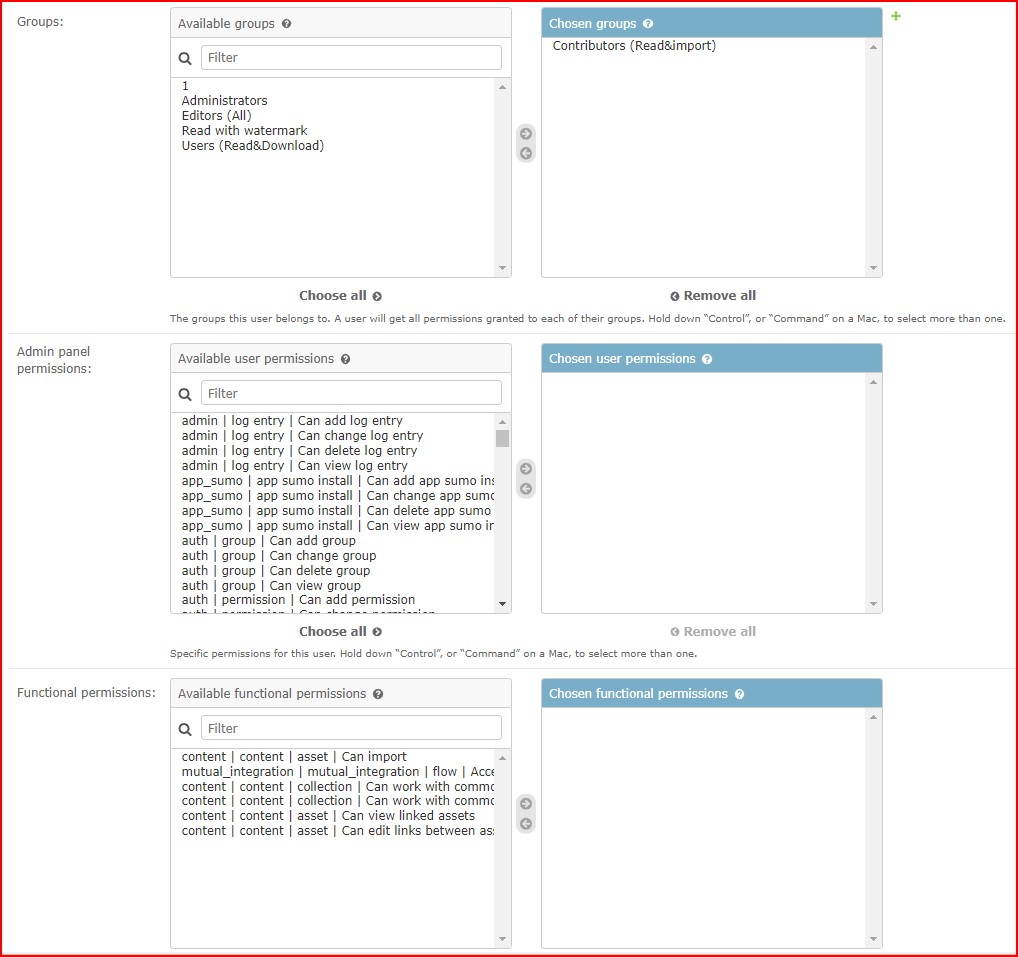This screenshot has width=1018, height=957.
Task: Click left arrow to remove user permission
Action: pyautogui.click(x=526, y=489)
